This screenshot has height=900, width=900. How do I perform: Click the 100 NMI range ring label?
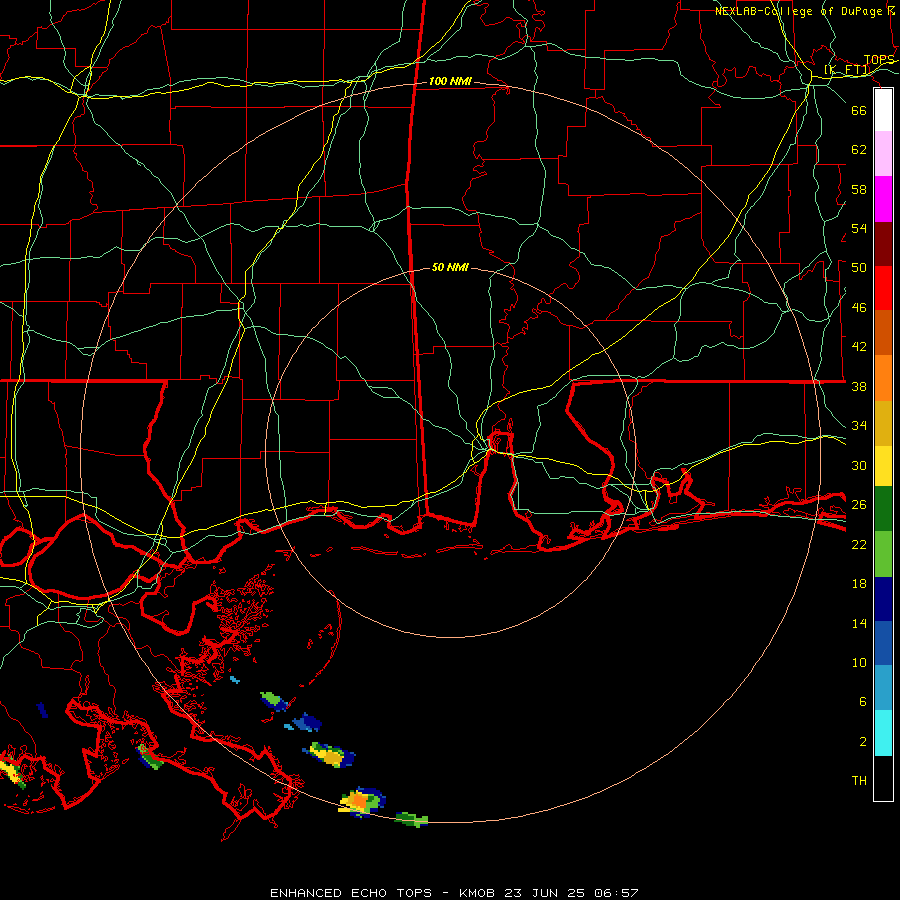pyautogui.click(x=450, y=82)
